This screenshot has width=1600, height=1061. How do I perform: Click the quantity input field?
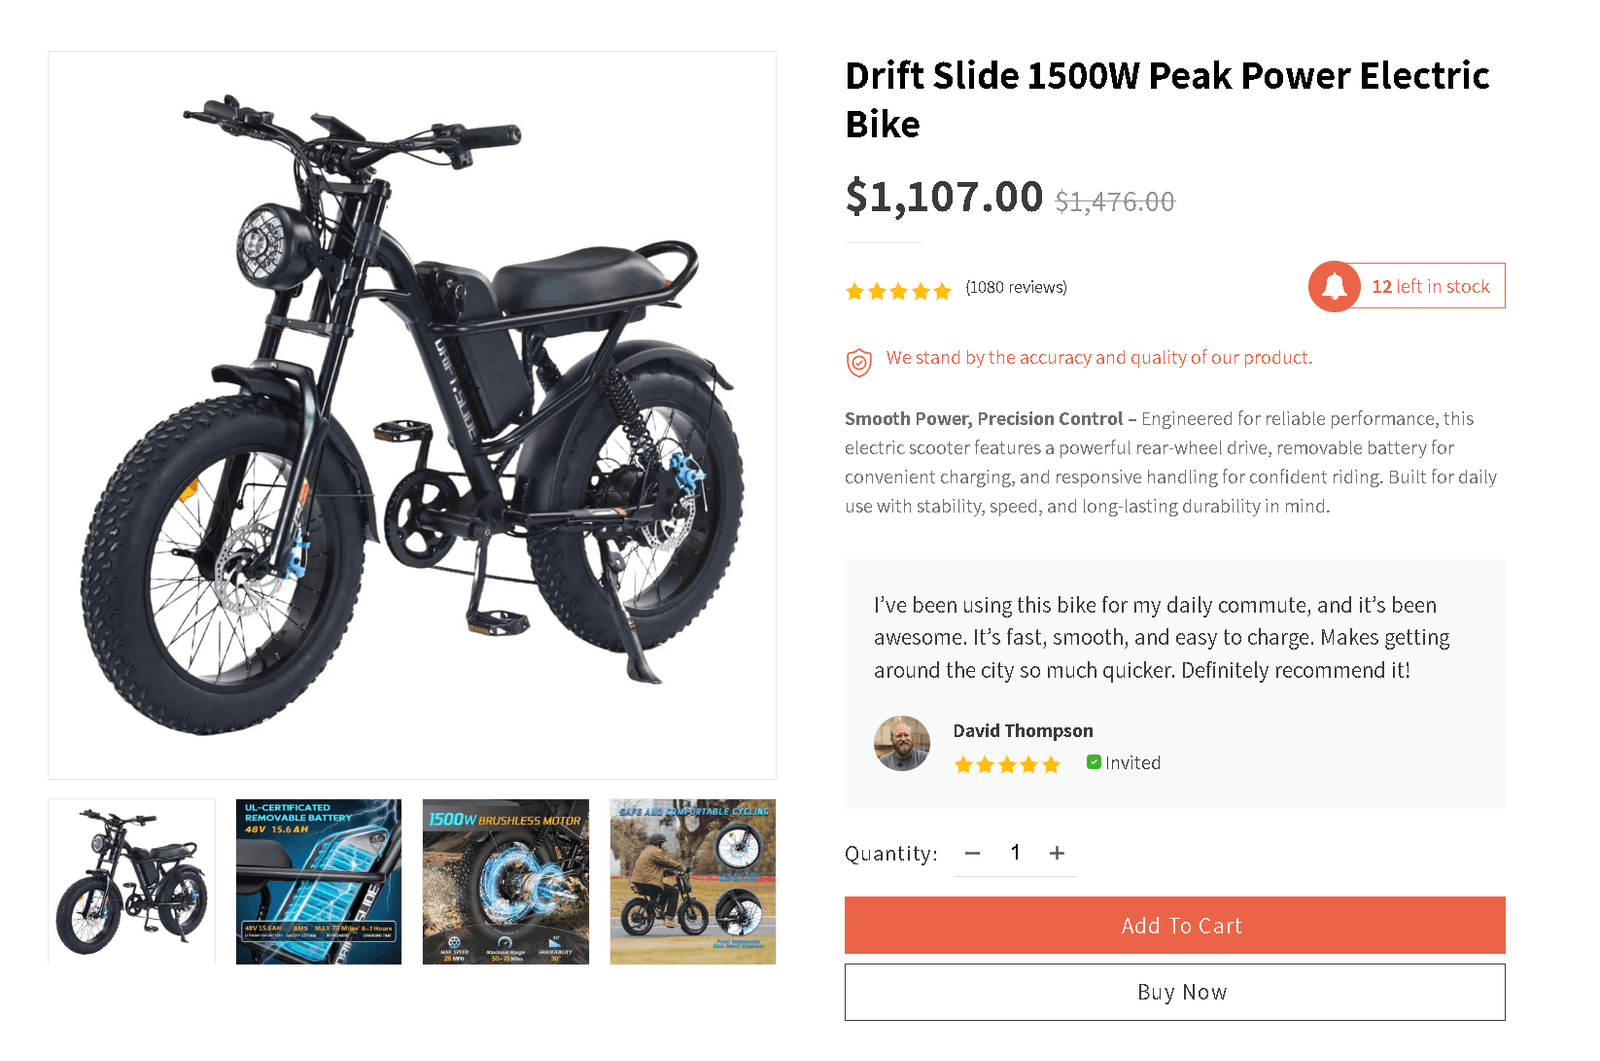click(x=1015, y=853)
